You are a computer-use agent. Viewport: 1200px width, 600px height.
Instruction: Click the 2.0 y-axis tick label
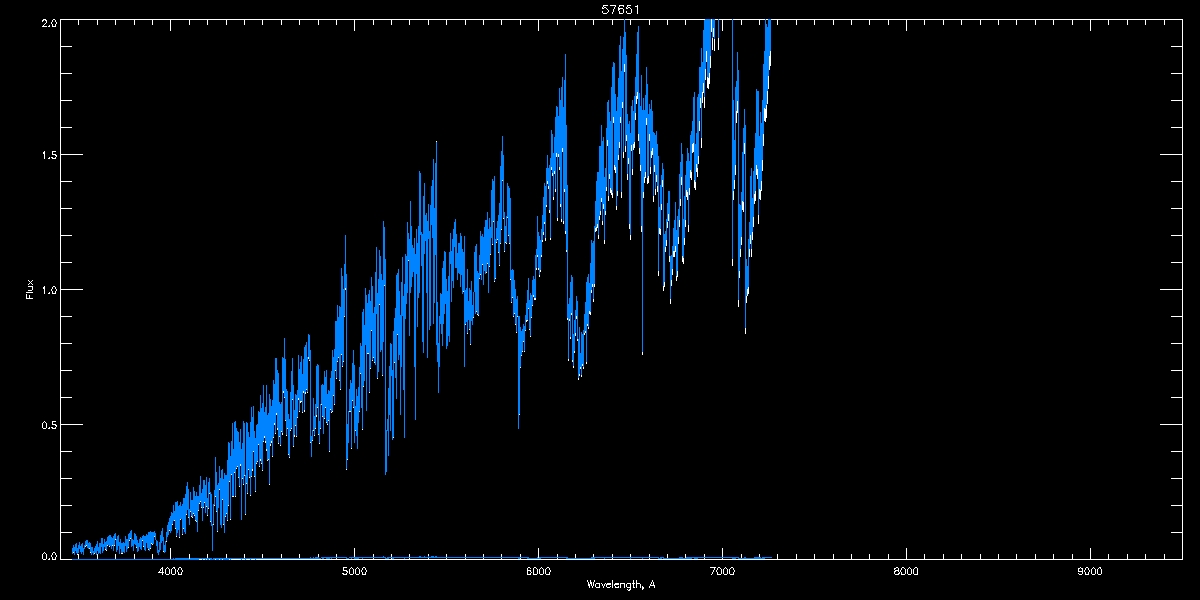click(47, 21)
